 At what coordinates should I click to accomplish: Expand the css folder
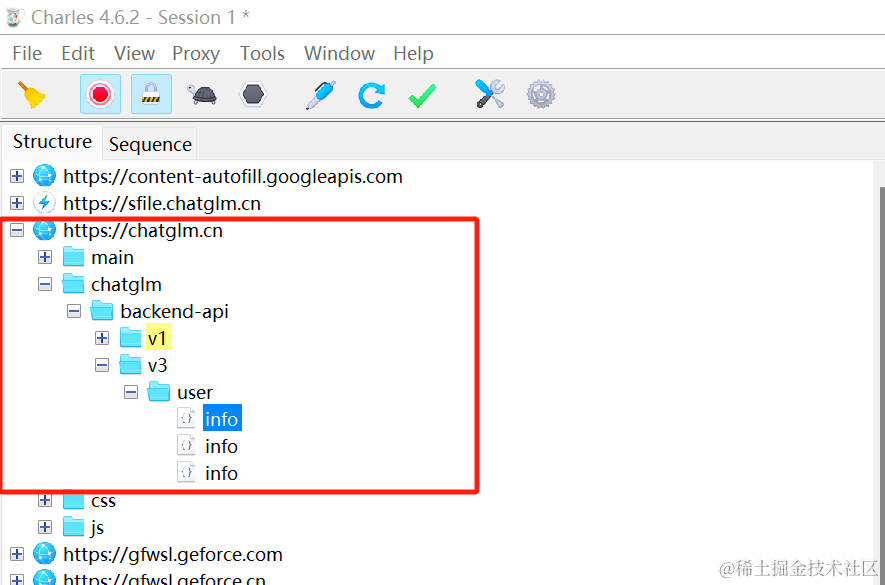click(45, 500)
